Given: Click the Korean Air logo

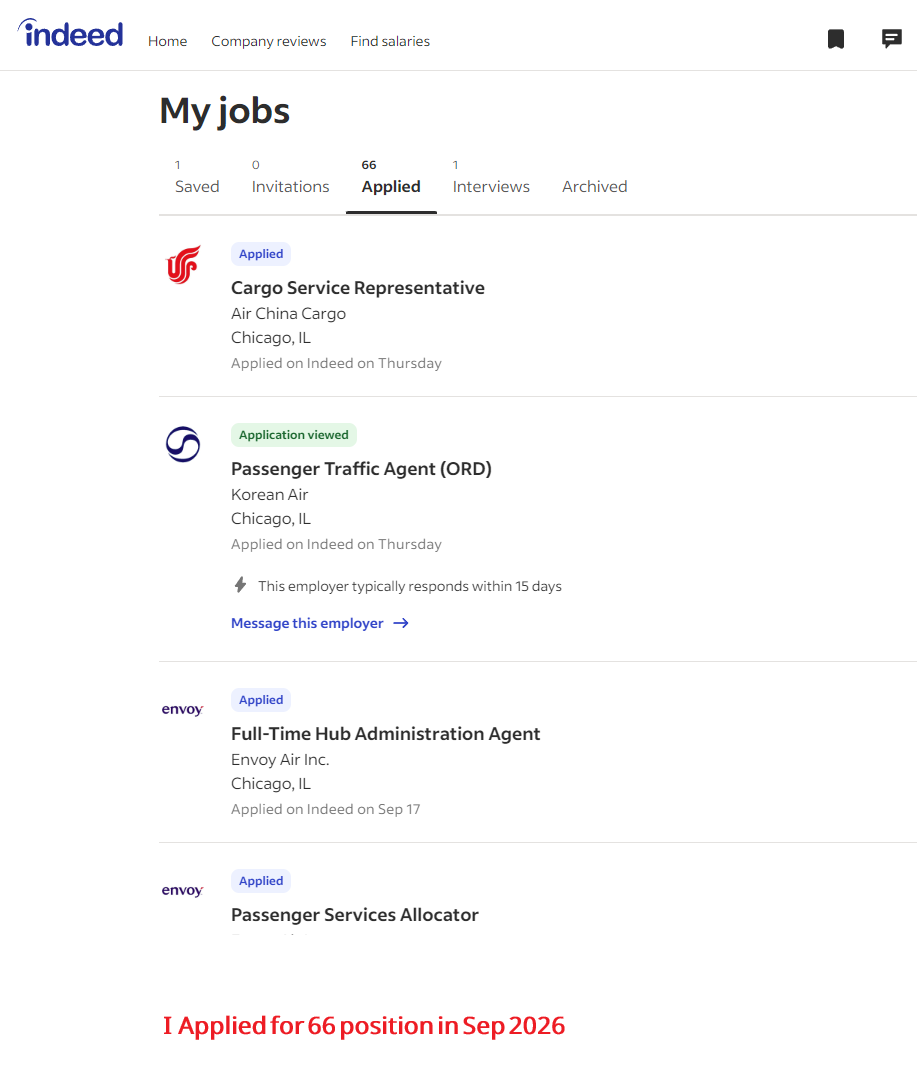Looking at the screenshot, I should pyautogui.click(x=183, y=444).
